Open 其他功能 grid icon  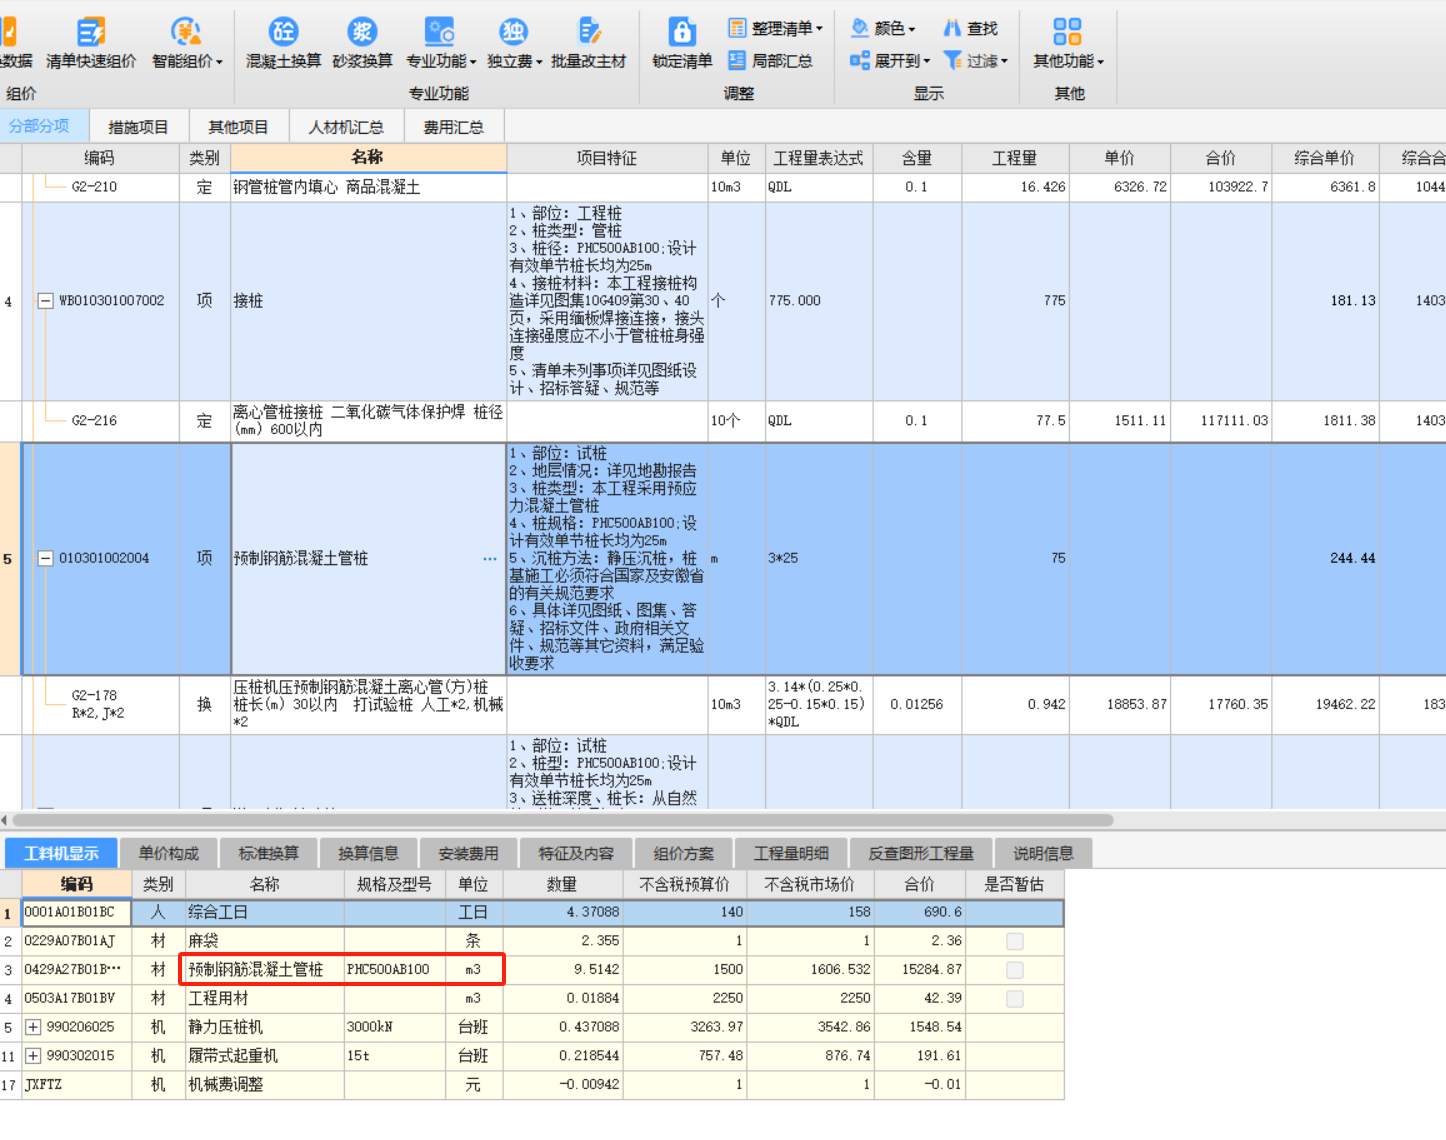click(x=1067, y=32)
